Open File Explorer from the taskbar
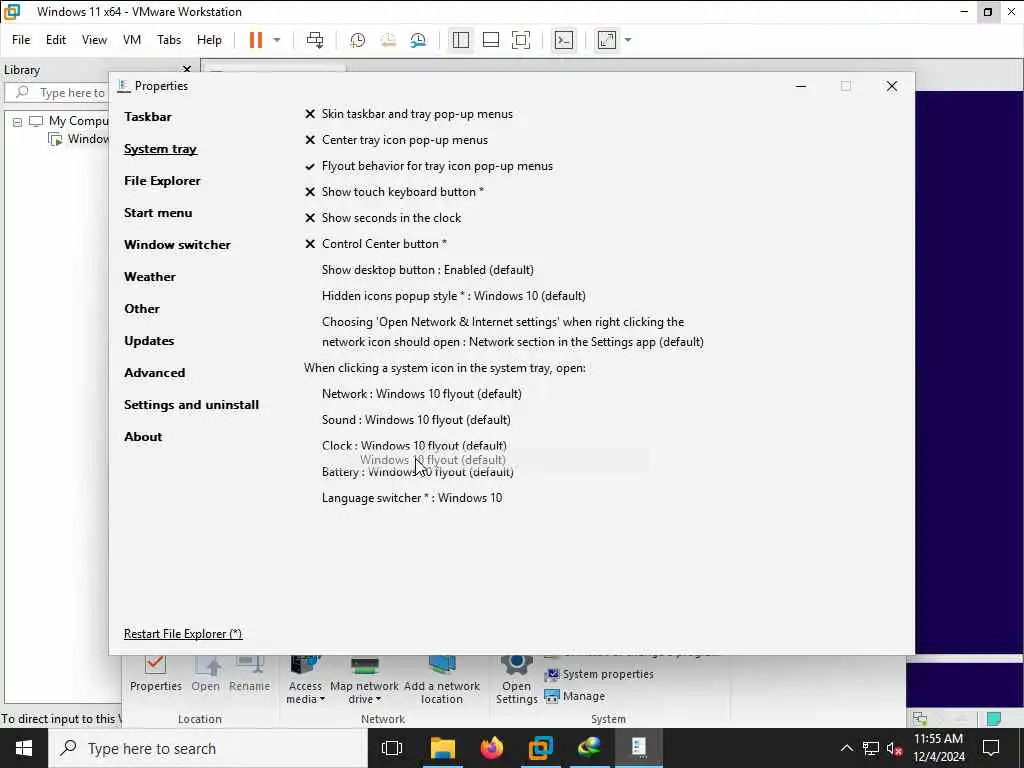The image size is (1024, 768). [442, 748]
